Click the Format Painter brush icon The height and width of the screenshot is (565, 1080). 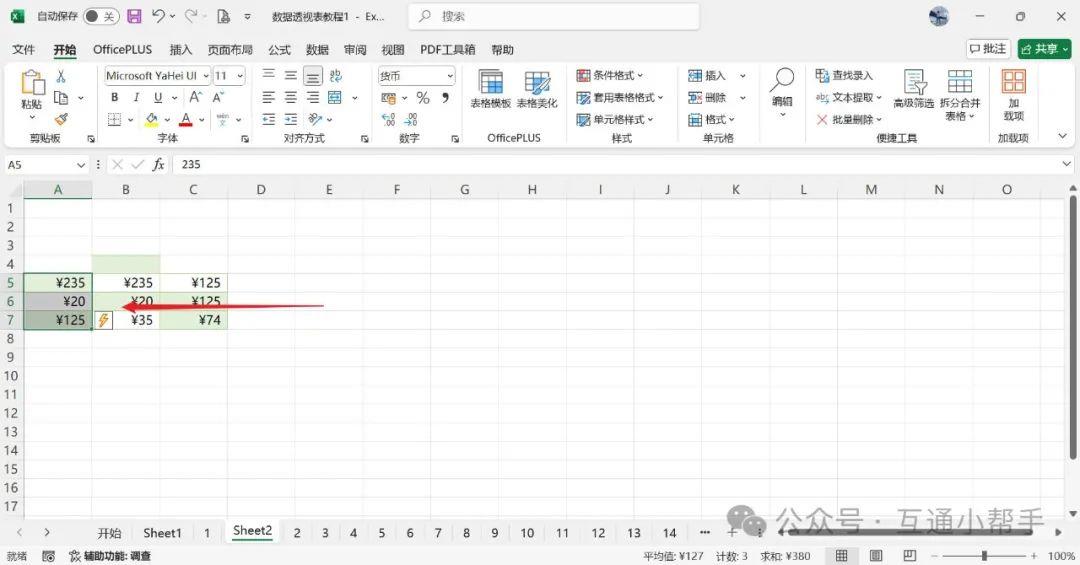[61, 119]
